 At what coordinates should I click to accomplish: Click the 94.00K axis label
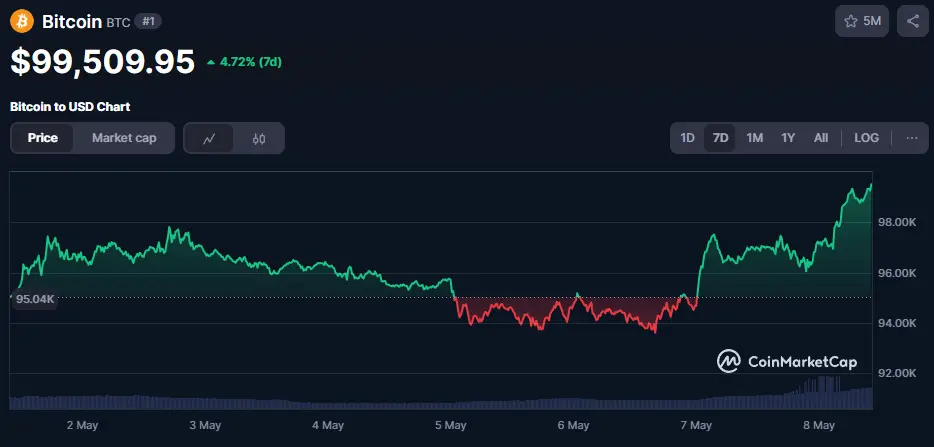point(896,323)
